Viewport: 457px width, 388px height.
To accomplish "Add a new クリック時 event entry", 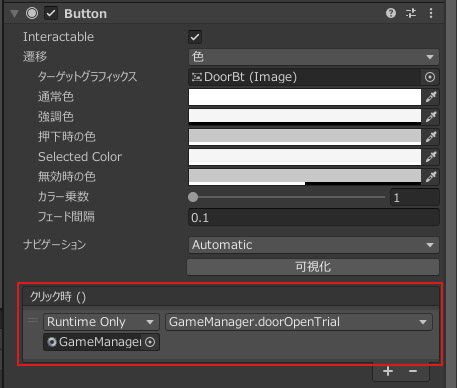I will 388,371.
